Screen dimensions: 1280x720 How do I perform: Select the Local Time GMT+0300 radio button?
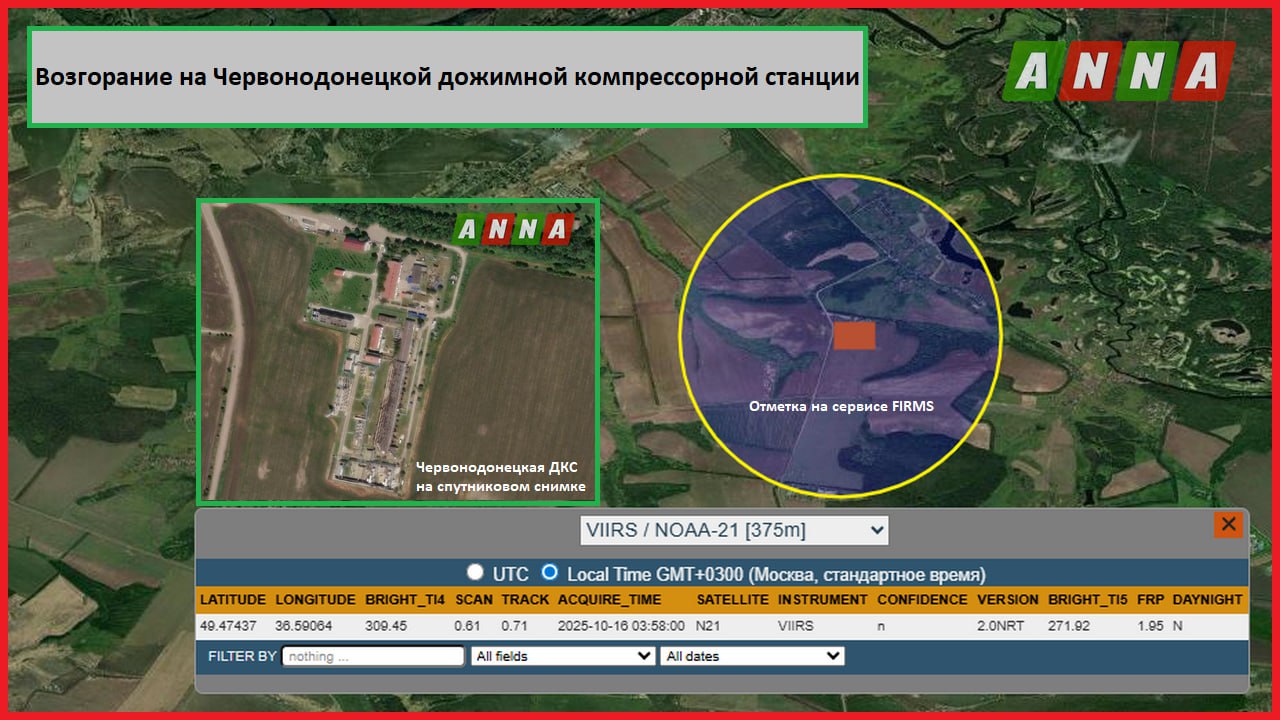pyautogui.click(x=549, y=573)
